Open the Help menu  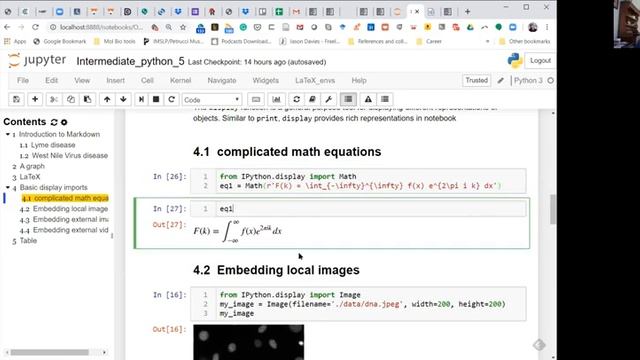[359, 80]
